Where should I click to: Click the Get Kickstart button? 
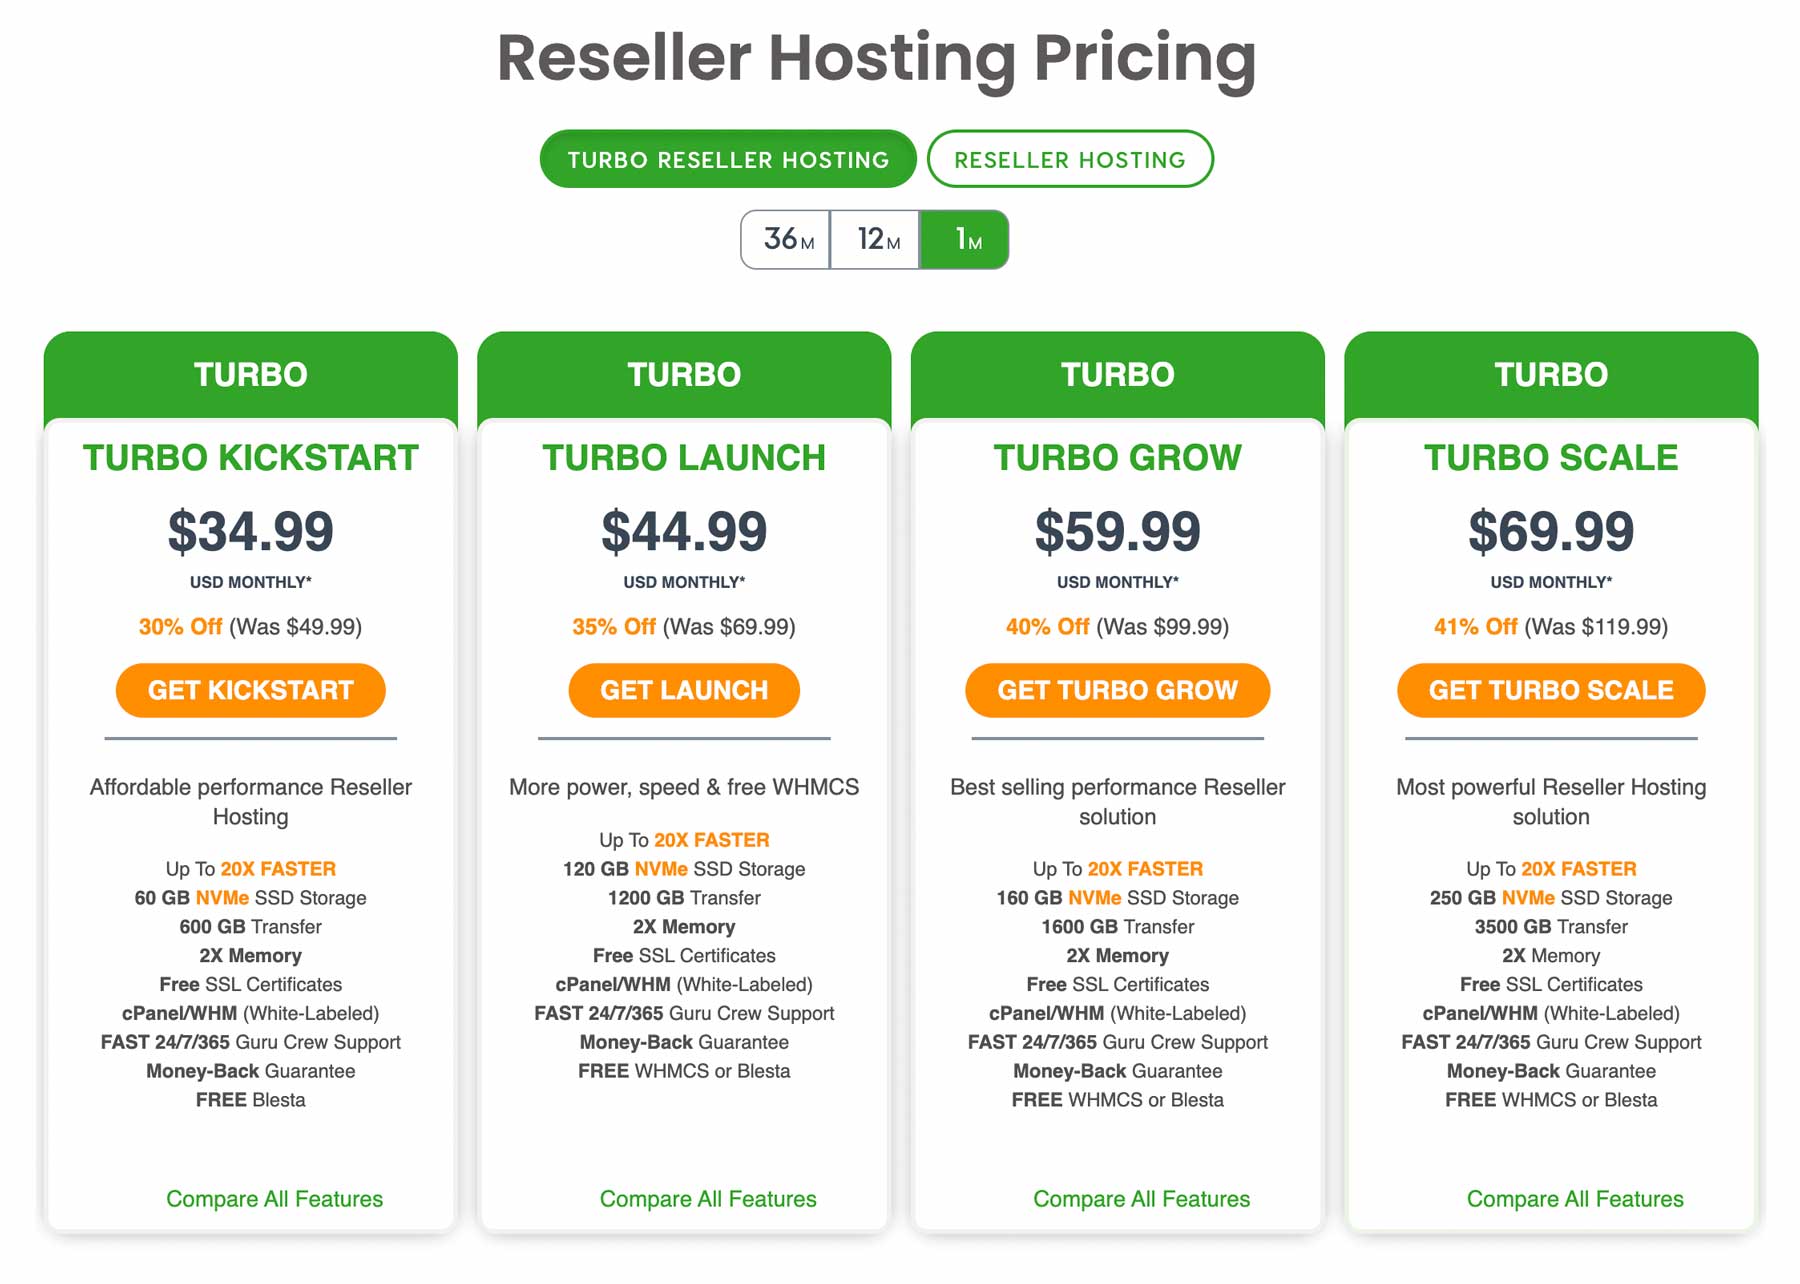pyautogui.click(x=250, y=689)
